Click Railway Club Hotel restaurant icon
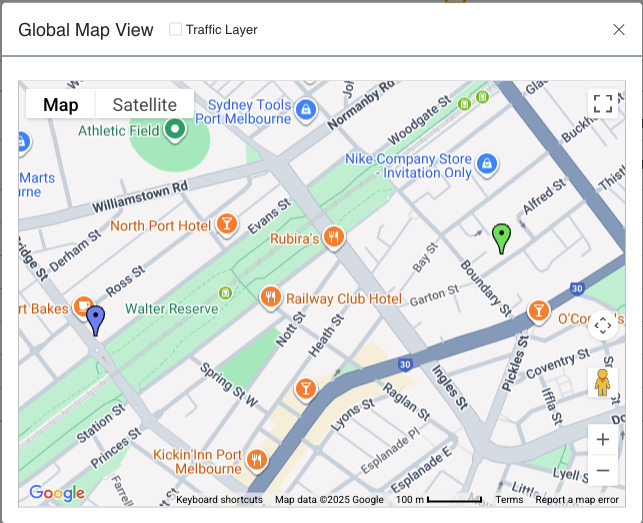Viewport: 643px width, 523px height. point(271,298)
